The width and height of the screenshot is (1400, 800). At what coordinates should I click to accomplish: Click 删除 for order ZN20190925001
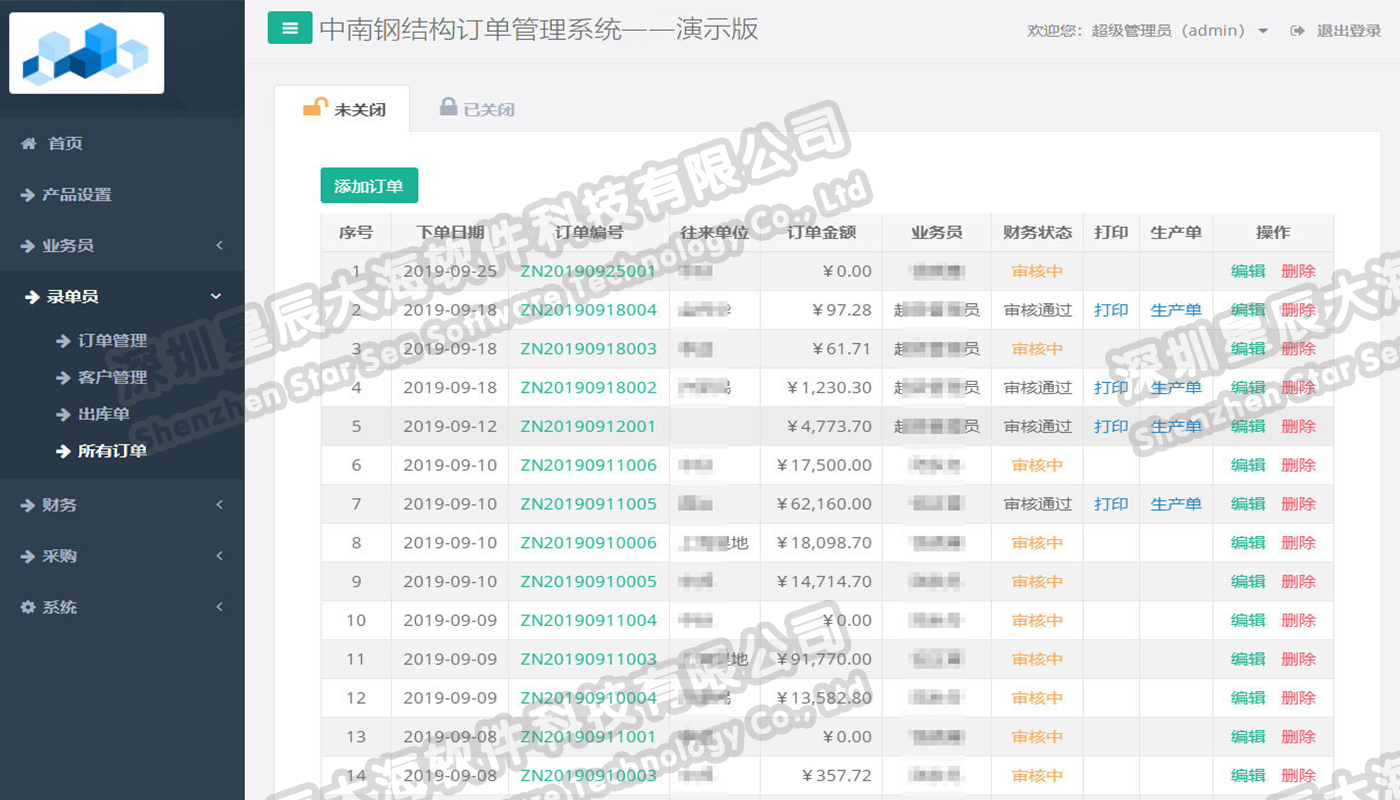point(1298,271)
